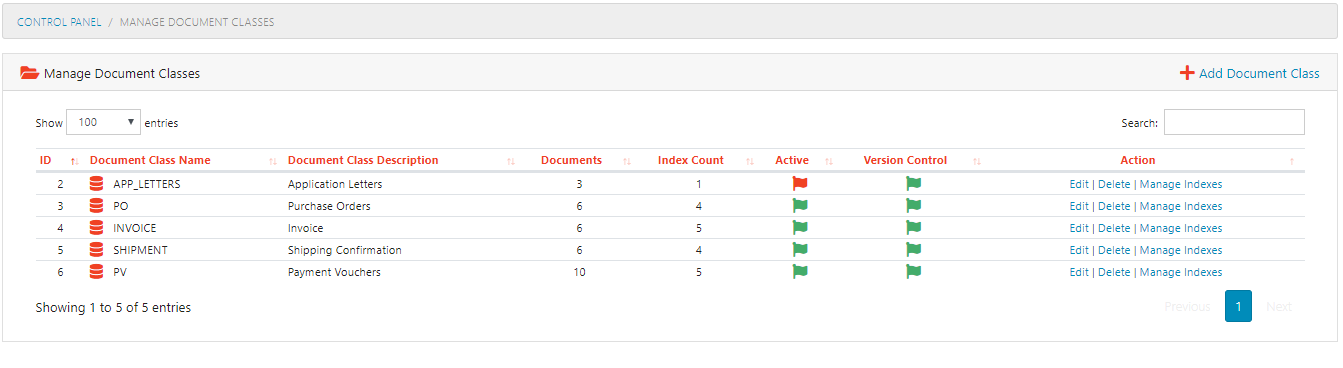Delete the INVOICE document class
This screenshot has width=1343, height=368.
(x=1114, y=228)
